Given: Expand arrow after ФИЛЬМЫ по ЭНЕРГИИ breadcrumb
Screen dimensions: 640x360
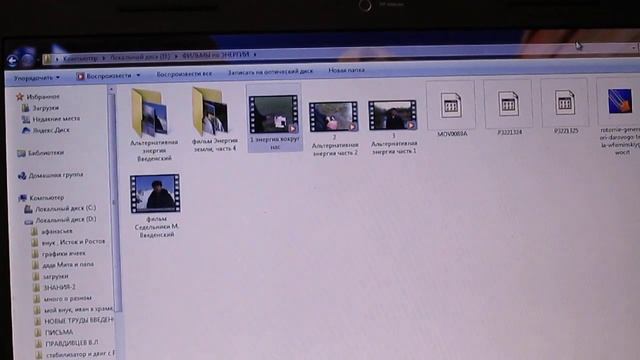Looking at the screenshot, I should (x=255, y=54).
